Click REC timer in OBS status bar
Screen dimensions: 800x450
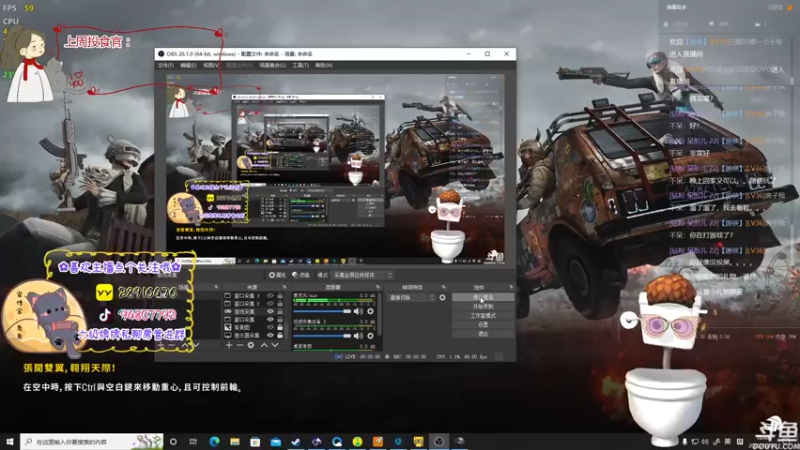pos(410,357)
